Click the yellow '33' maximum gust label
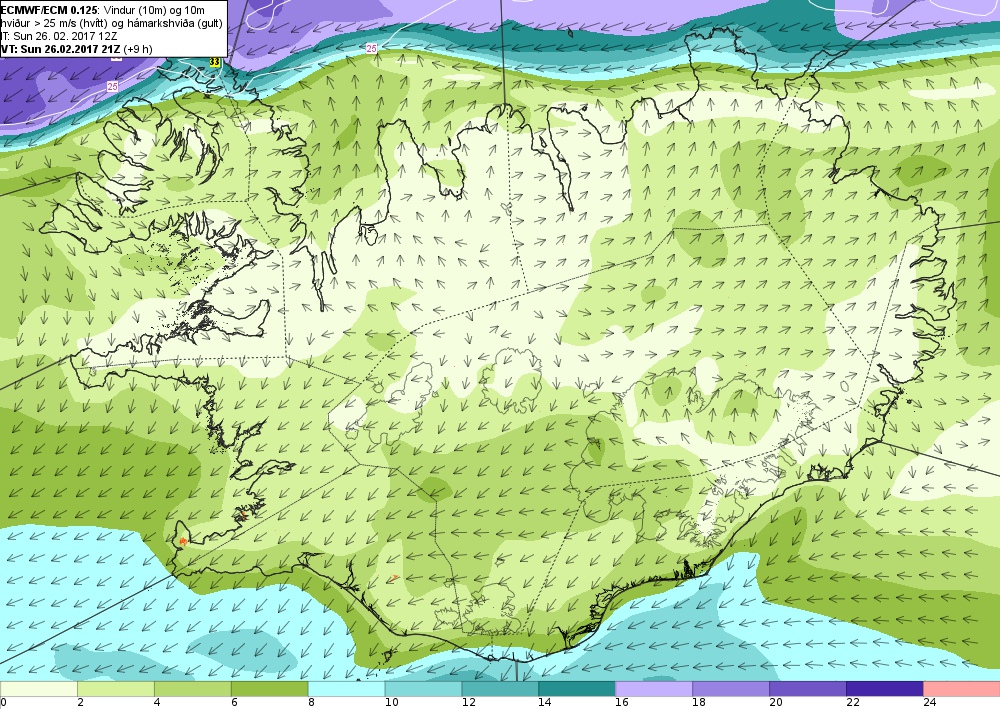Image resolution: width=1000 pixels, height=709 pixels. coord(214,62)
